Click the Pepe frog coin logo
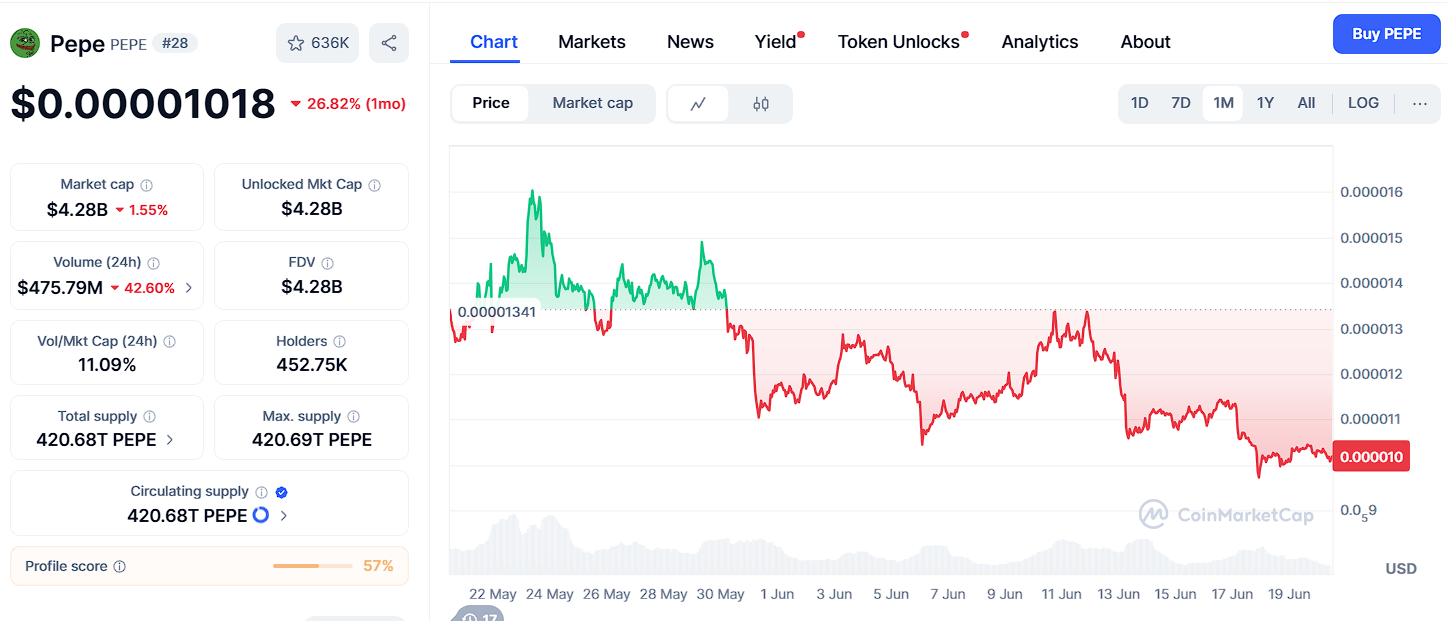Screen dimensions: 1447x621 tap(25, 43)
